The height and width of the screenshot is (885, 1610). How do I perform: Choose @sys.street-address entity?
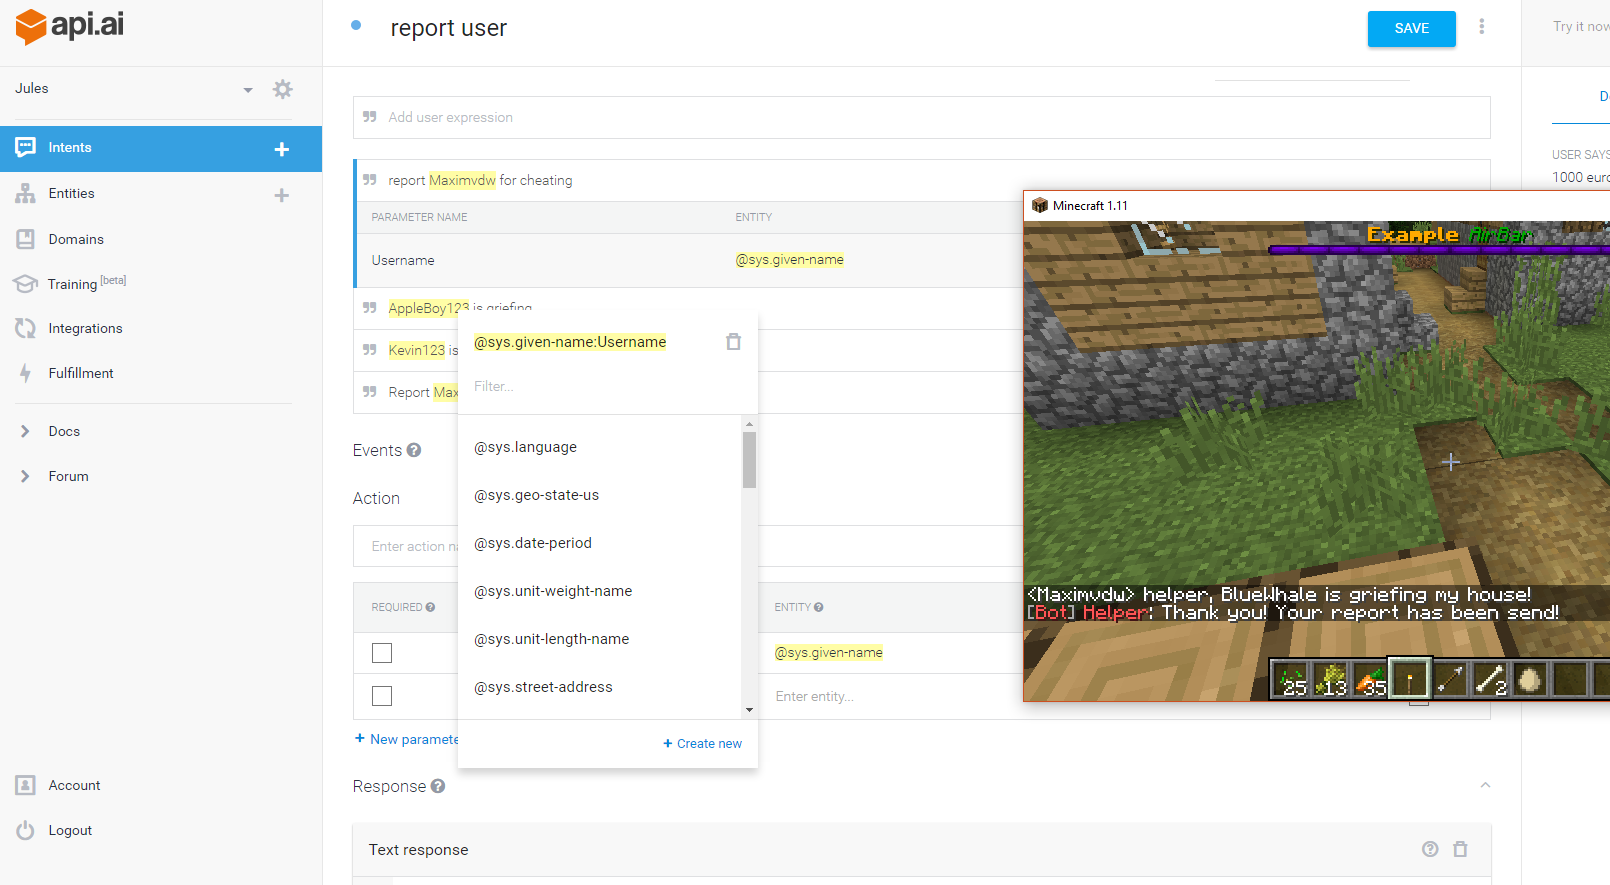tap(543, 688)
